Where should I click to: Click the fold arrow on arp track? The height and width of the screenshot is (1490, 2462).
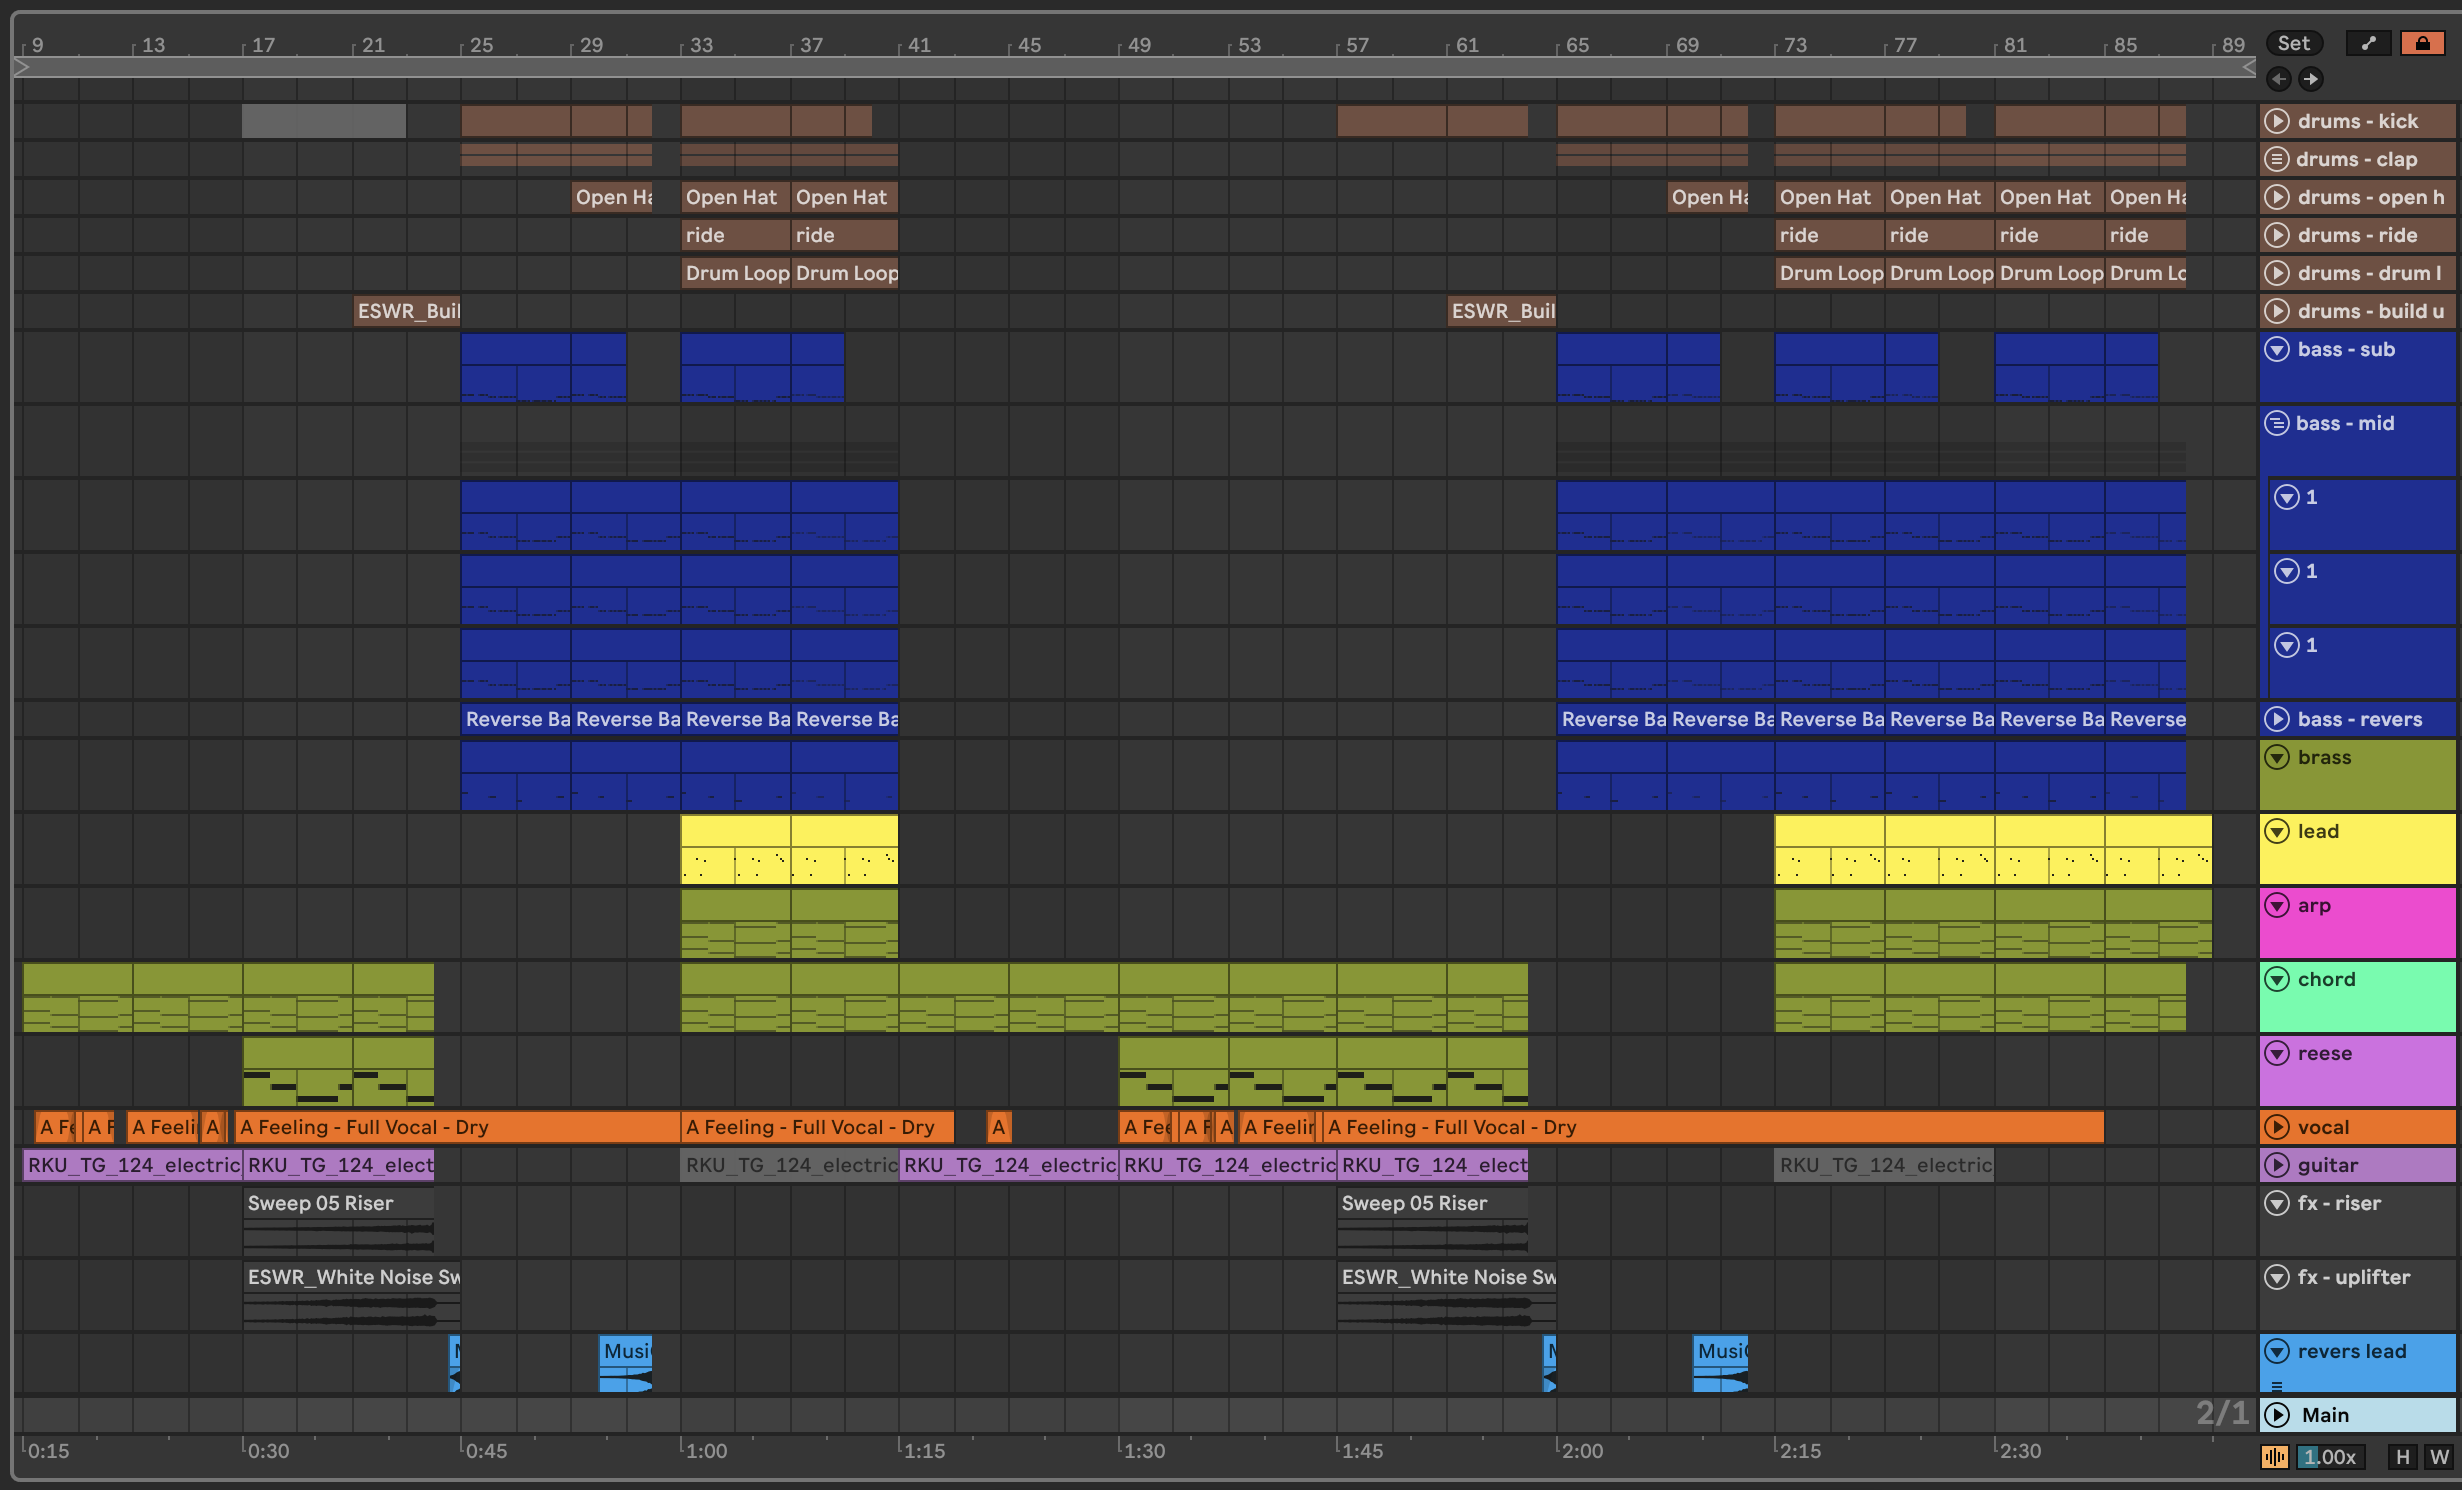pos(2277,905)
